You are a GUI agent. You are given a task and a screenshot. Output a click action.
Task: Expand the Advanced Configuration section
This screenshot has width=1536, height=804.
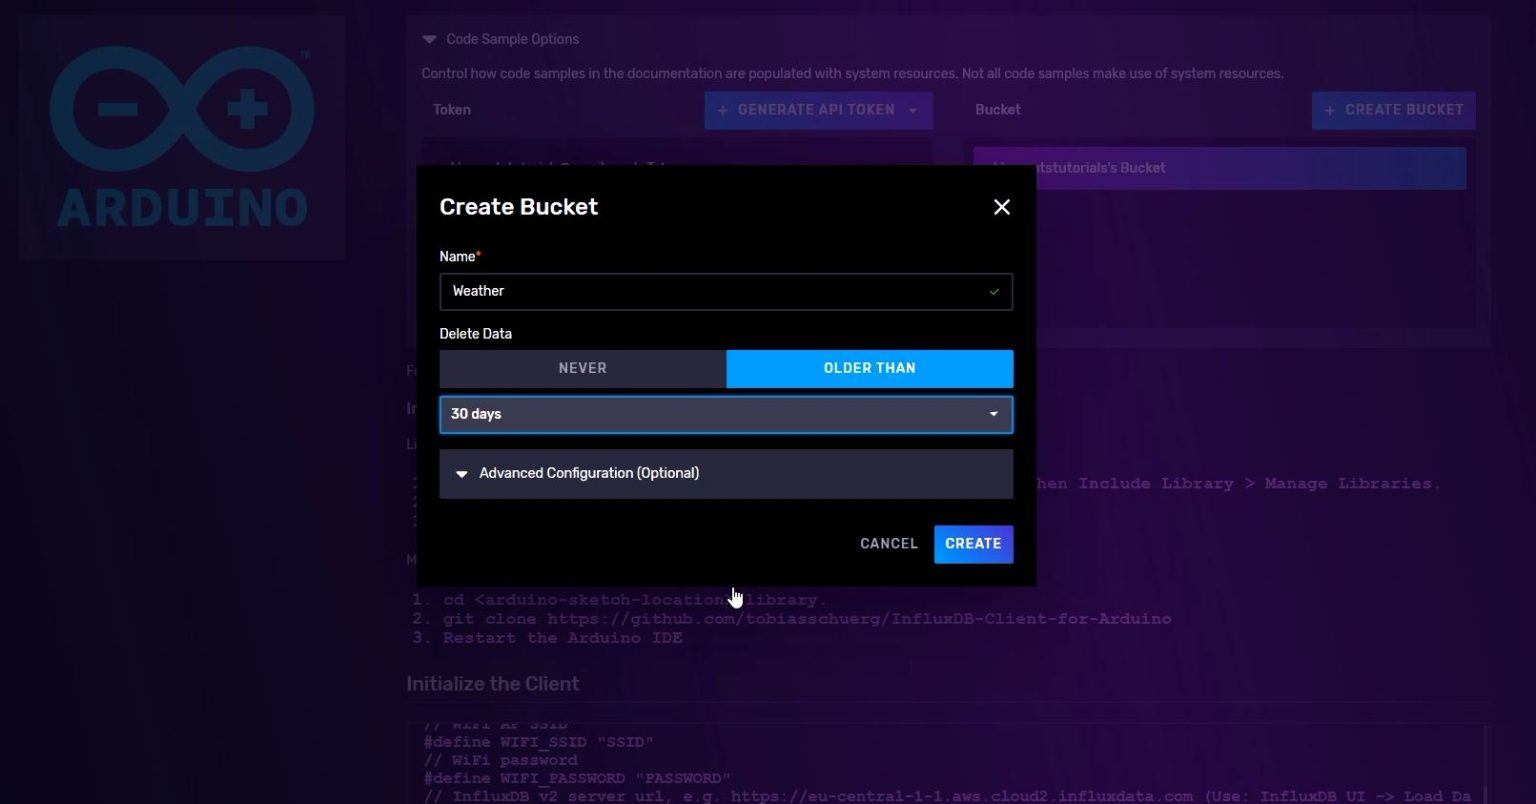tap(589, 473)
